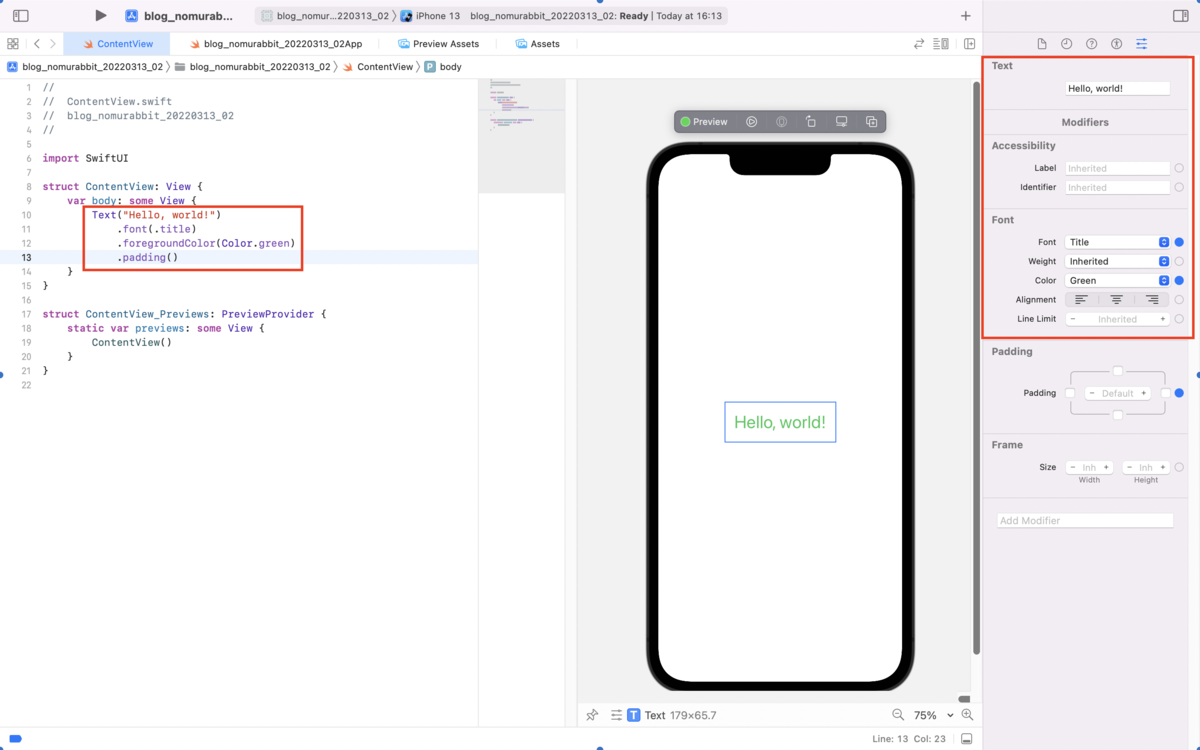This screenshot has height=750, width=1200.
Task: Show the Attributes Inspector icon
Action: pos(1142,43)
